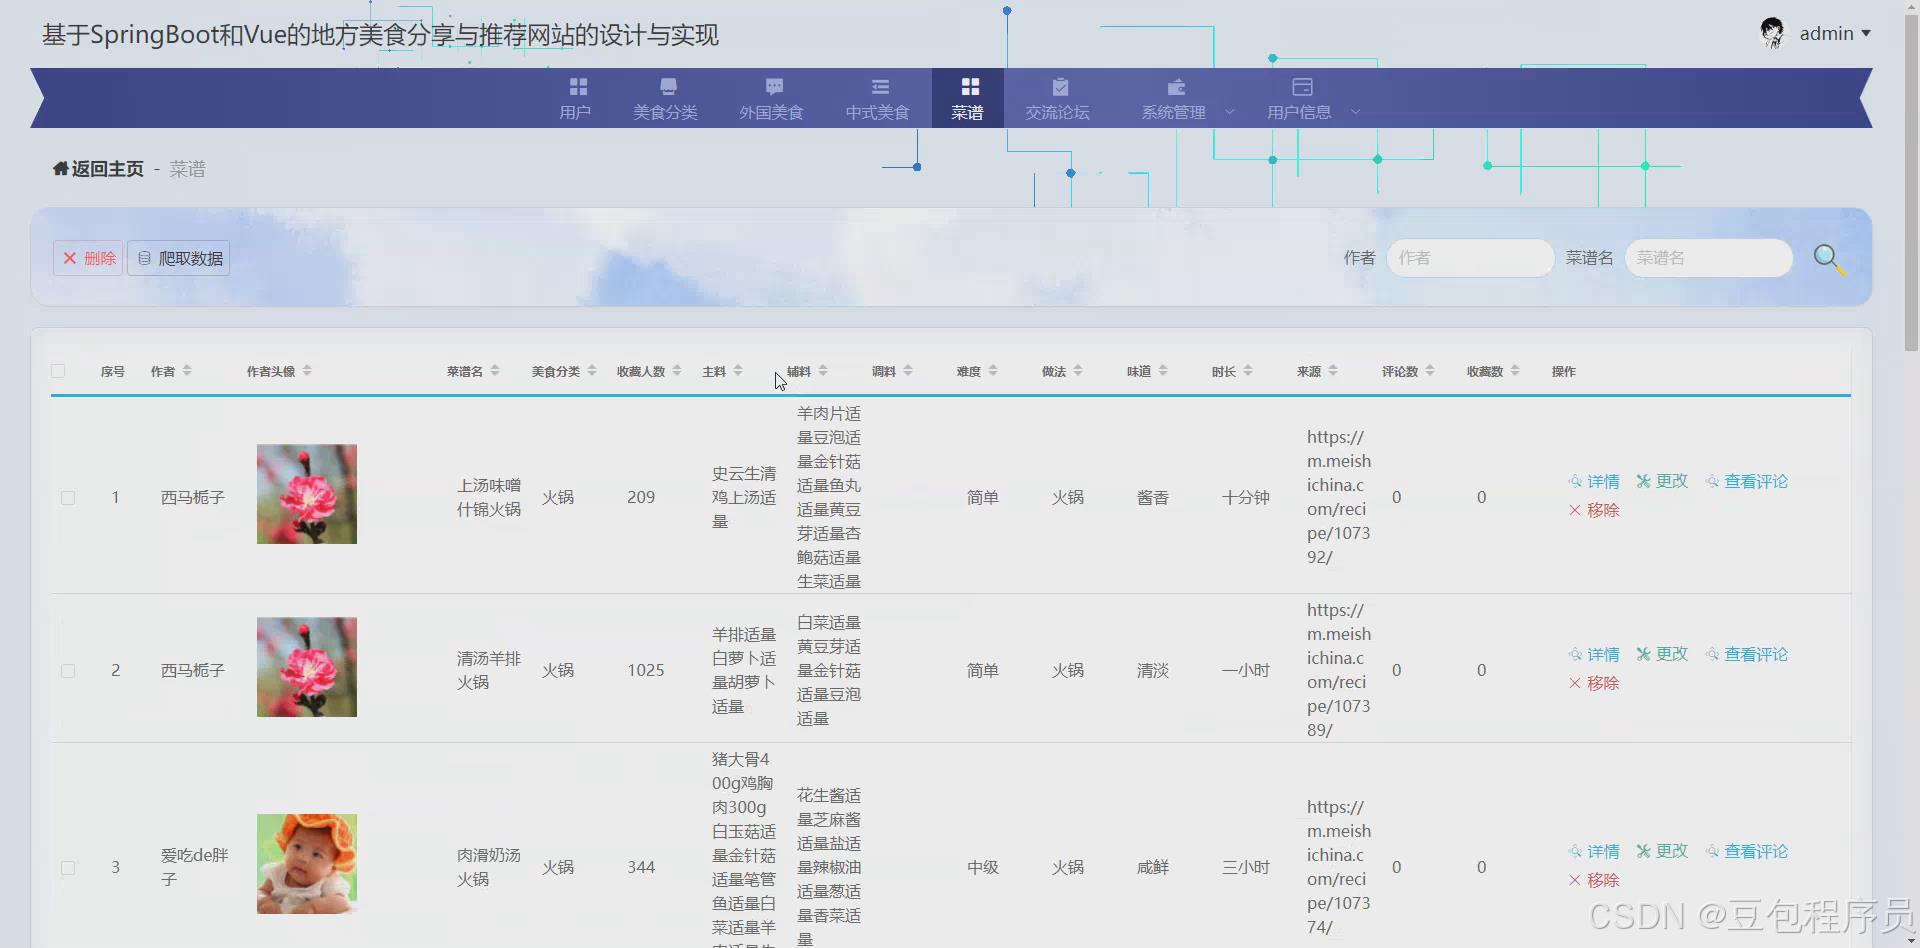Click the 爬取数据 button
This screenshot has width=1920, height=948.
[x=179, y=258]
